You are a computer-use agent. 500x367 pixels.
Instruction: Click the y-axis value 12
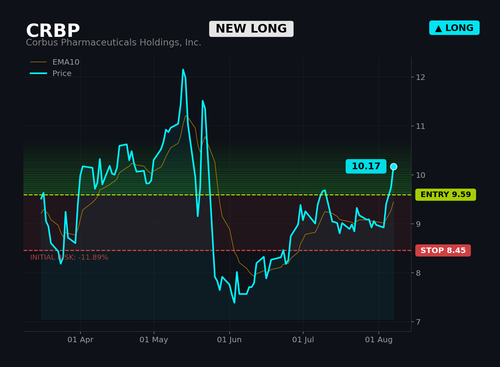(420, 77)
